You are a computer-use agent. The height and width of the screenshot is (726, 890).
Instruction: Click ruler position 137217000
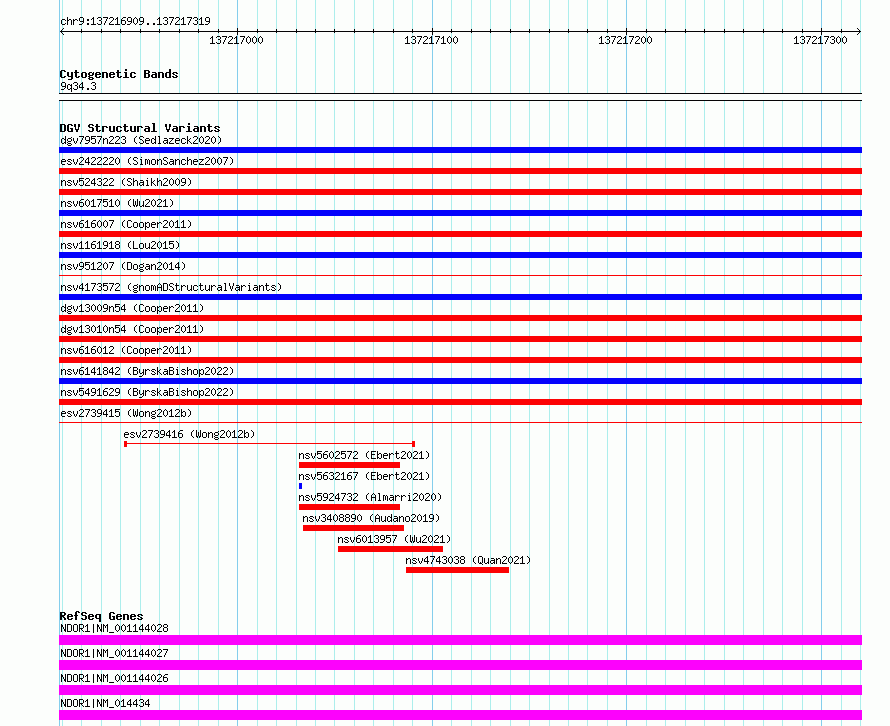236,40
